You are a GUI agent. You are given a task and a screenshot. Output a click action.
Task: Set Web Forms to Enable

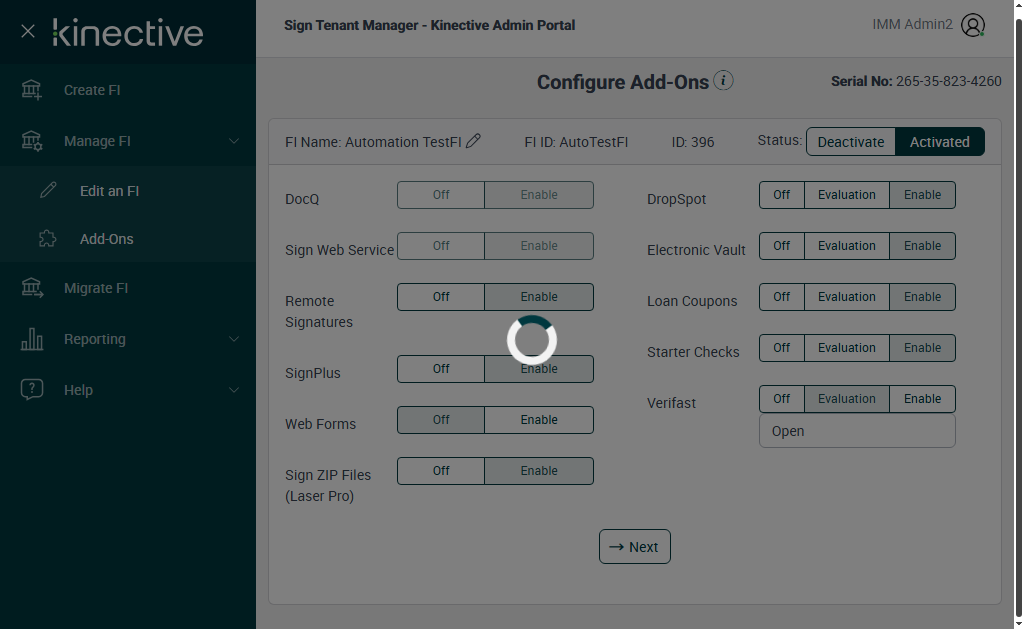click(x=539, y=419)
